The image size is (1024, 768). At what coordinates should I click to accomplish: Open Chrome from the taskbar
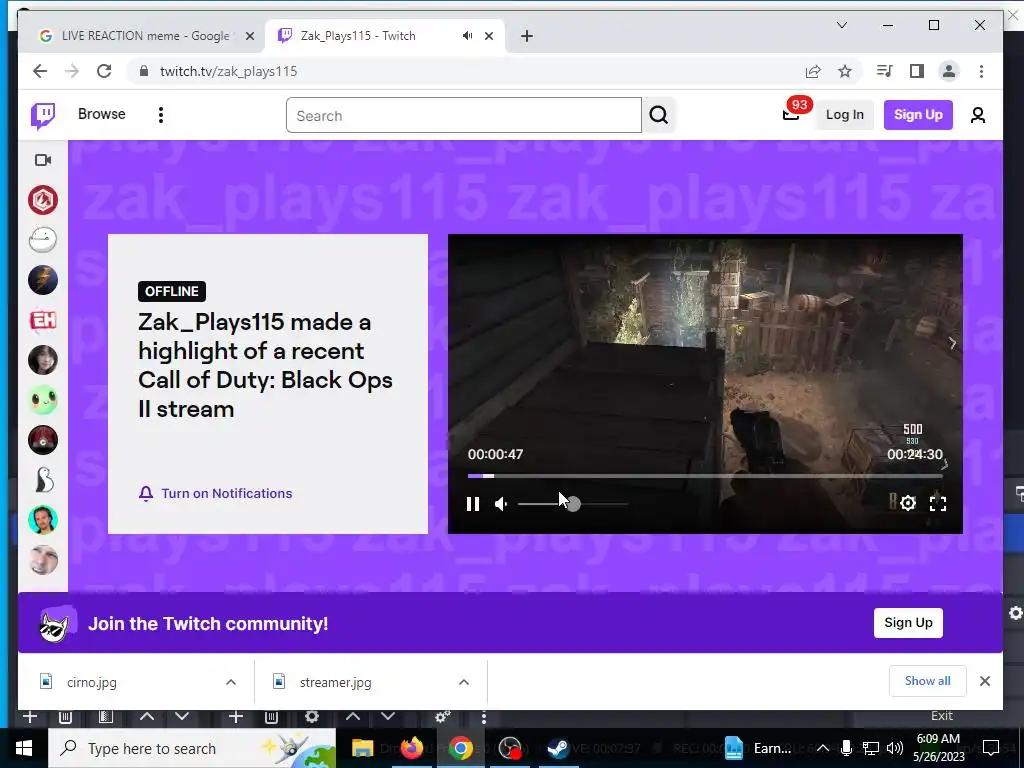pos(460,748)
